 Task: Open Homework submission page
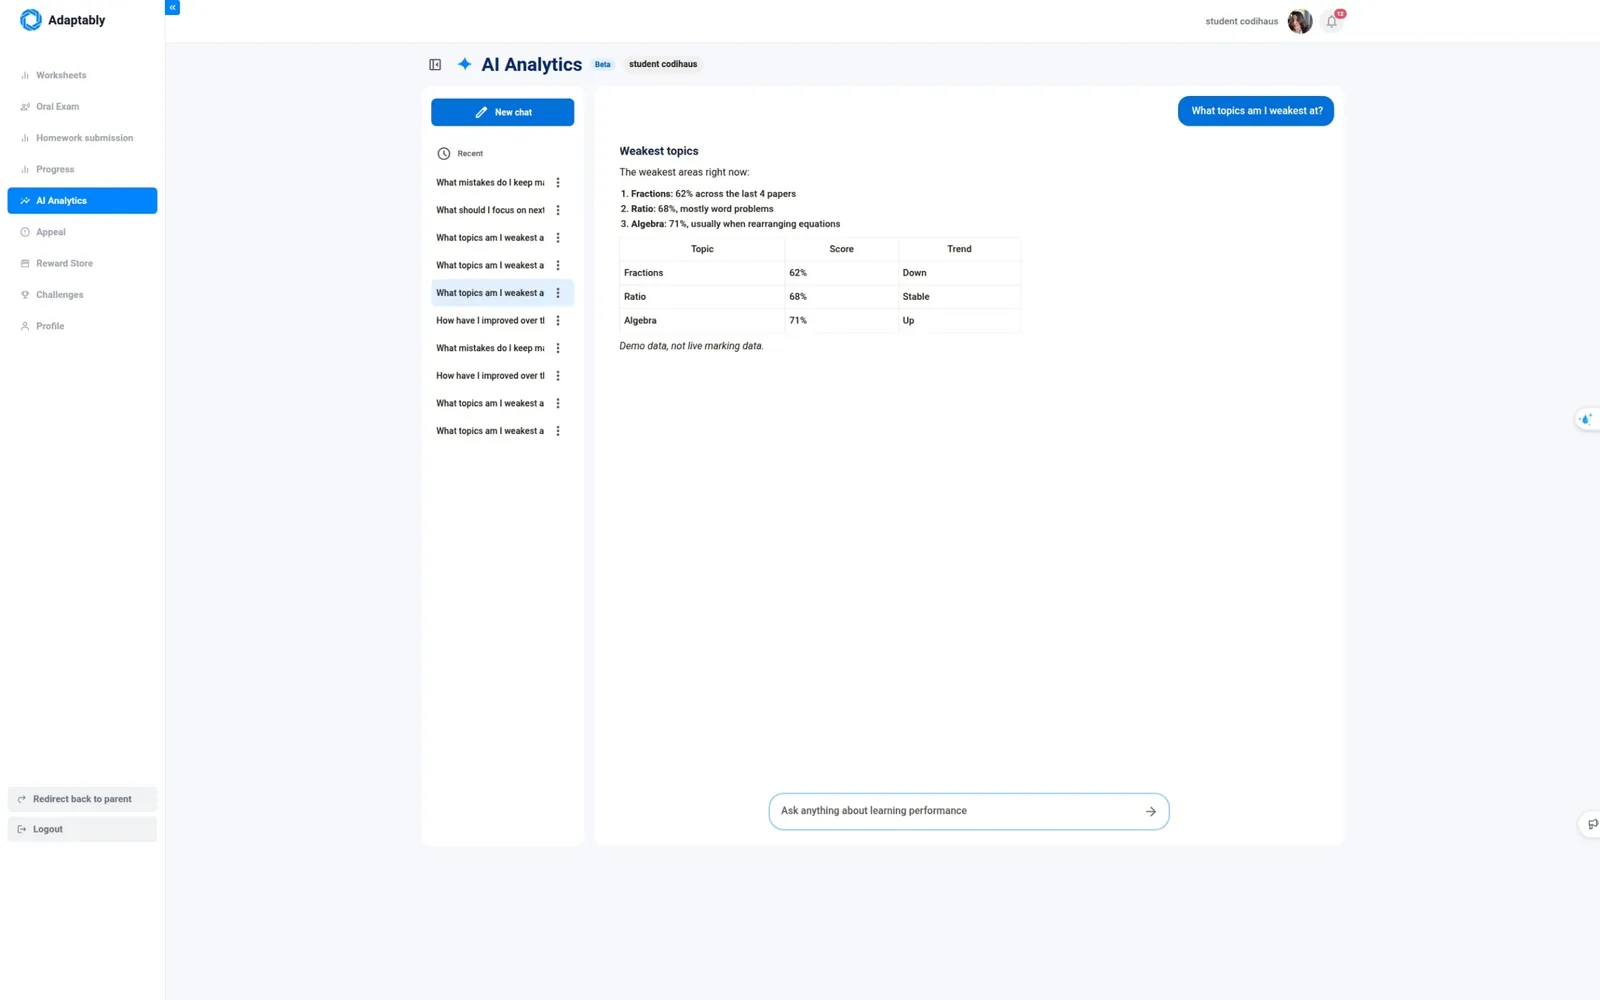point(82,138)
